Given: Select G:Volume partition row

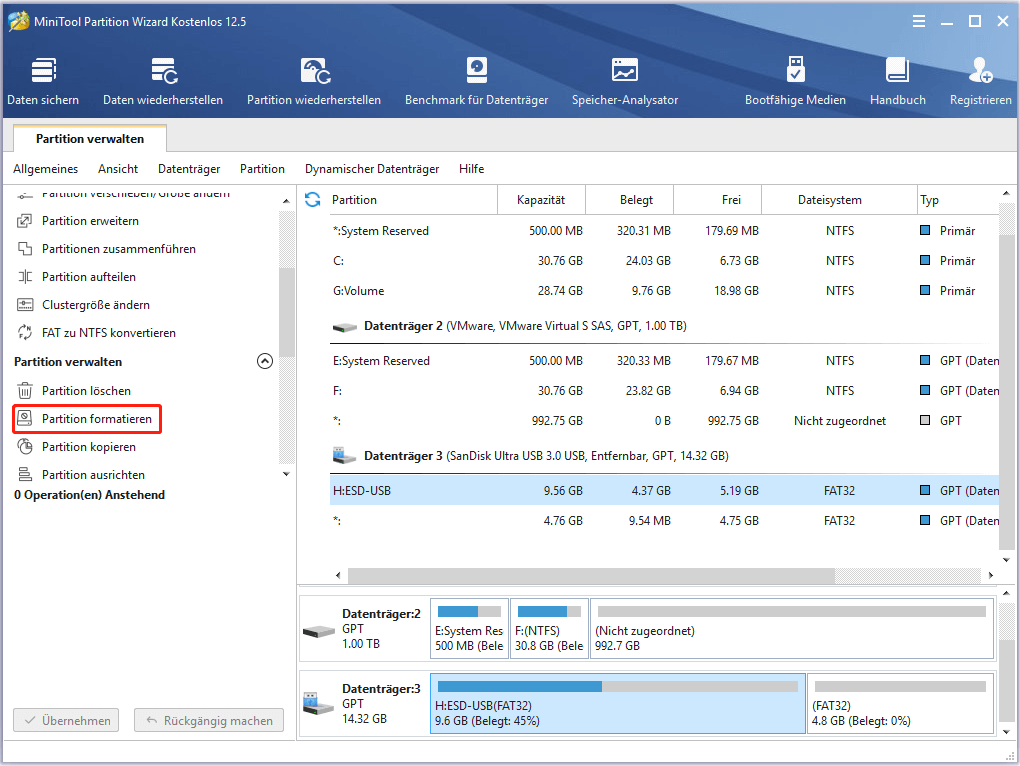Looking at the screenshot, I should [x=664, y=291].
